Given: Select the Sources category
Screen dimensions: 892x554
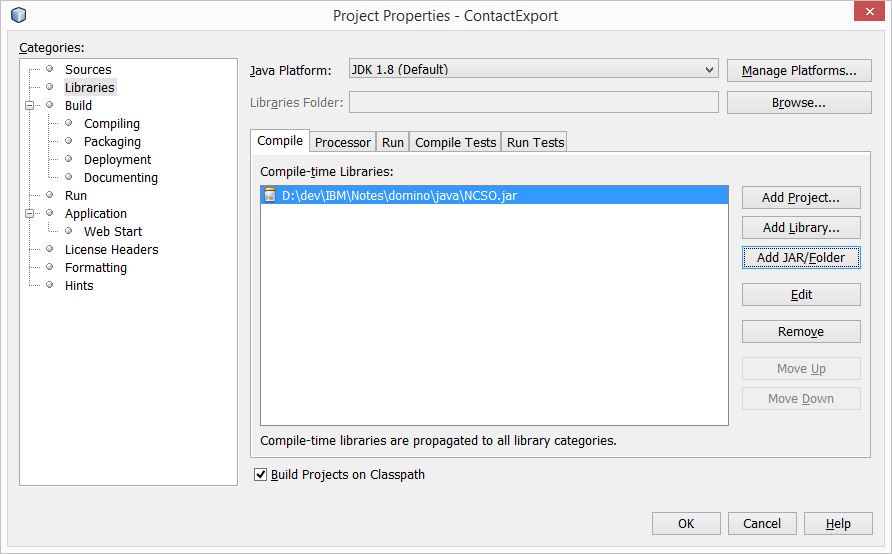Looking at the screenshot, I should (x=88, y=69).
